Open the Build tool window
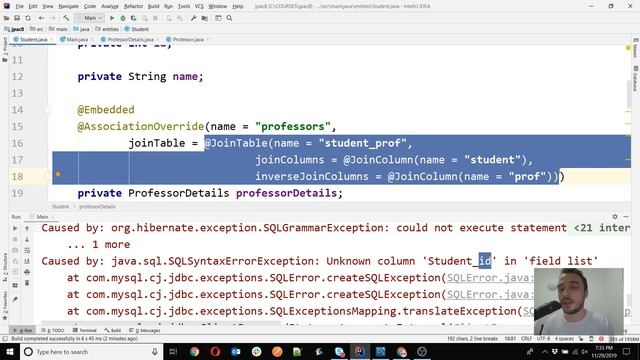 tap(113, 330)
